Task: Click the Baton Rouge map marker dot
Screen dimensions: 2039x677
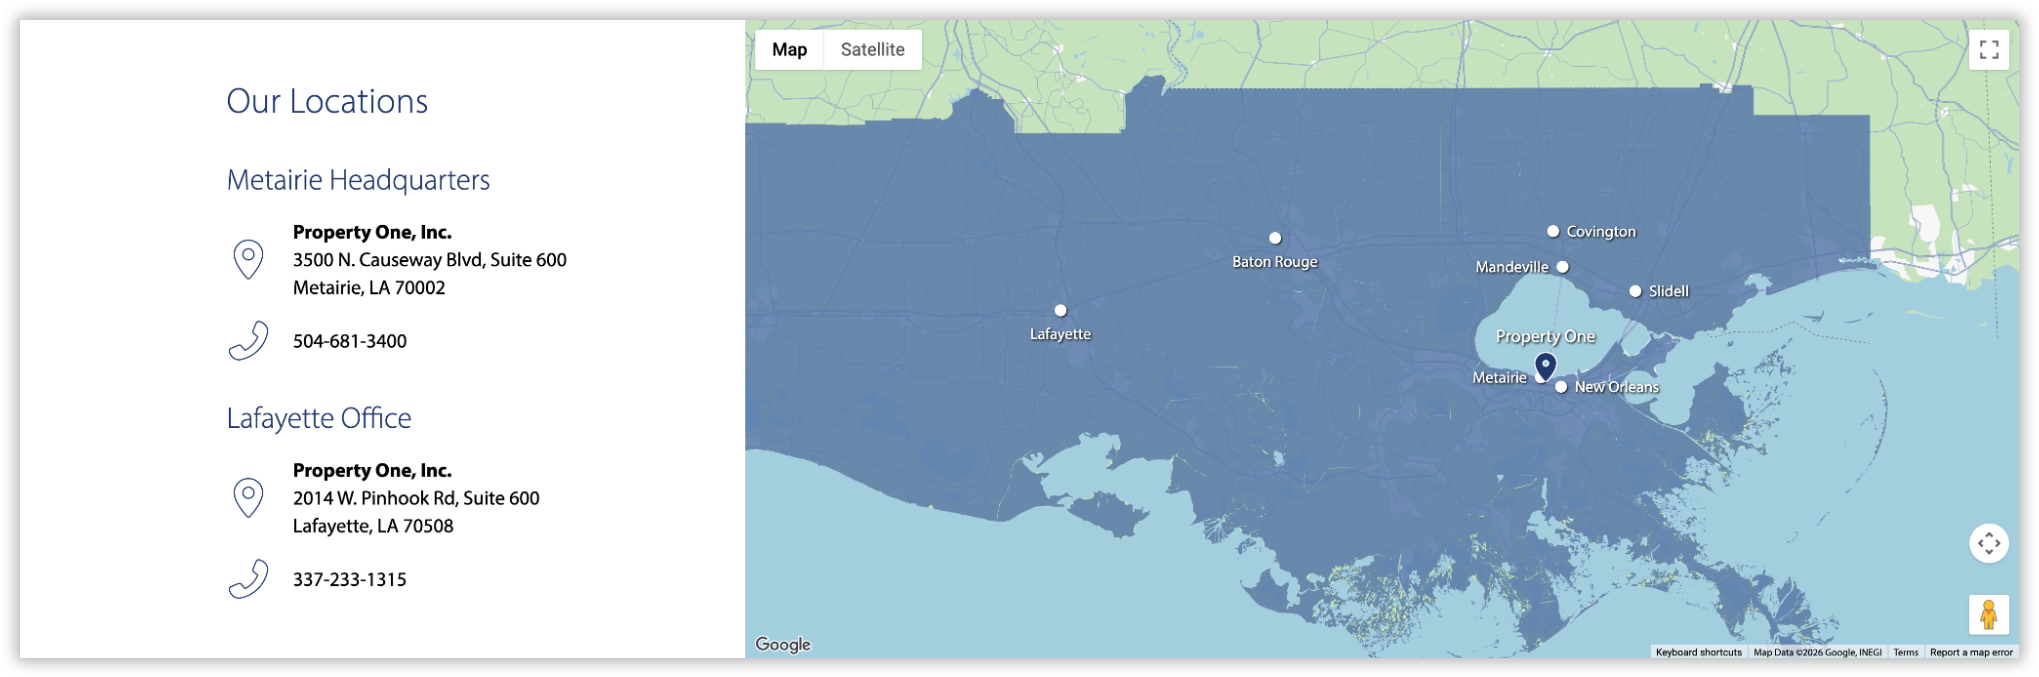Action: (x=1275, y=238)
